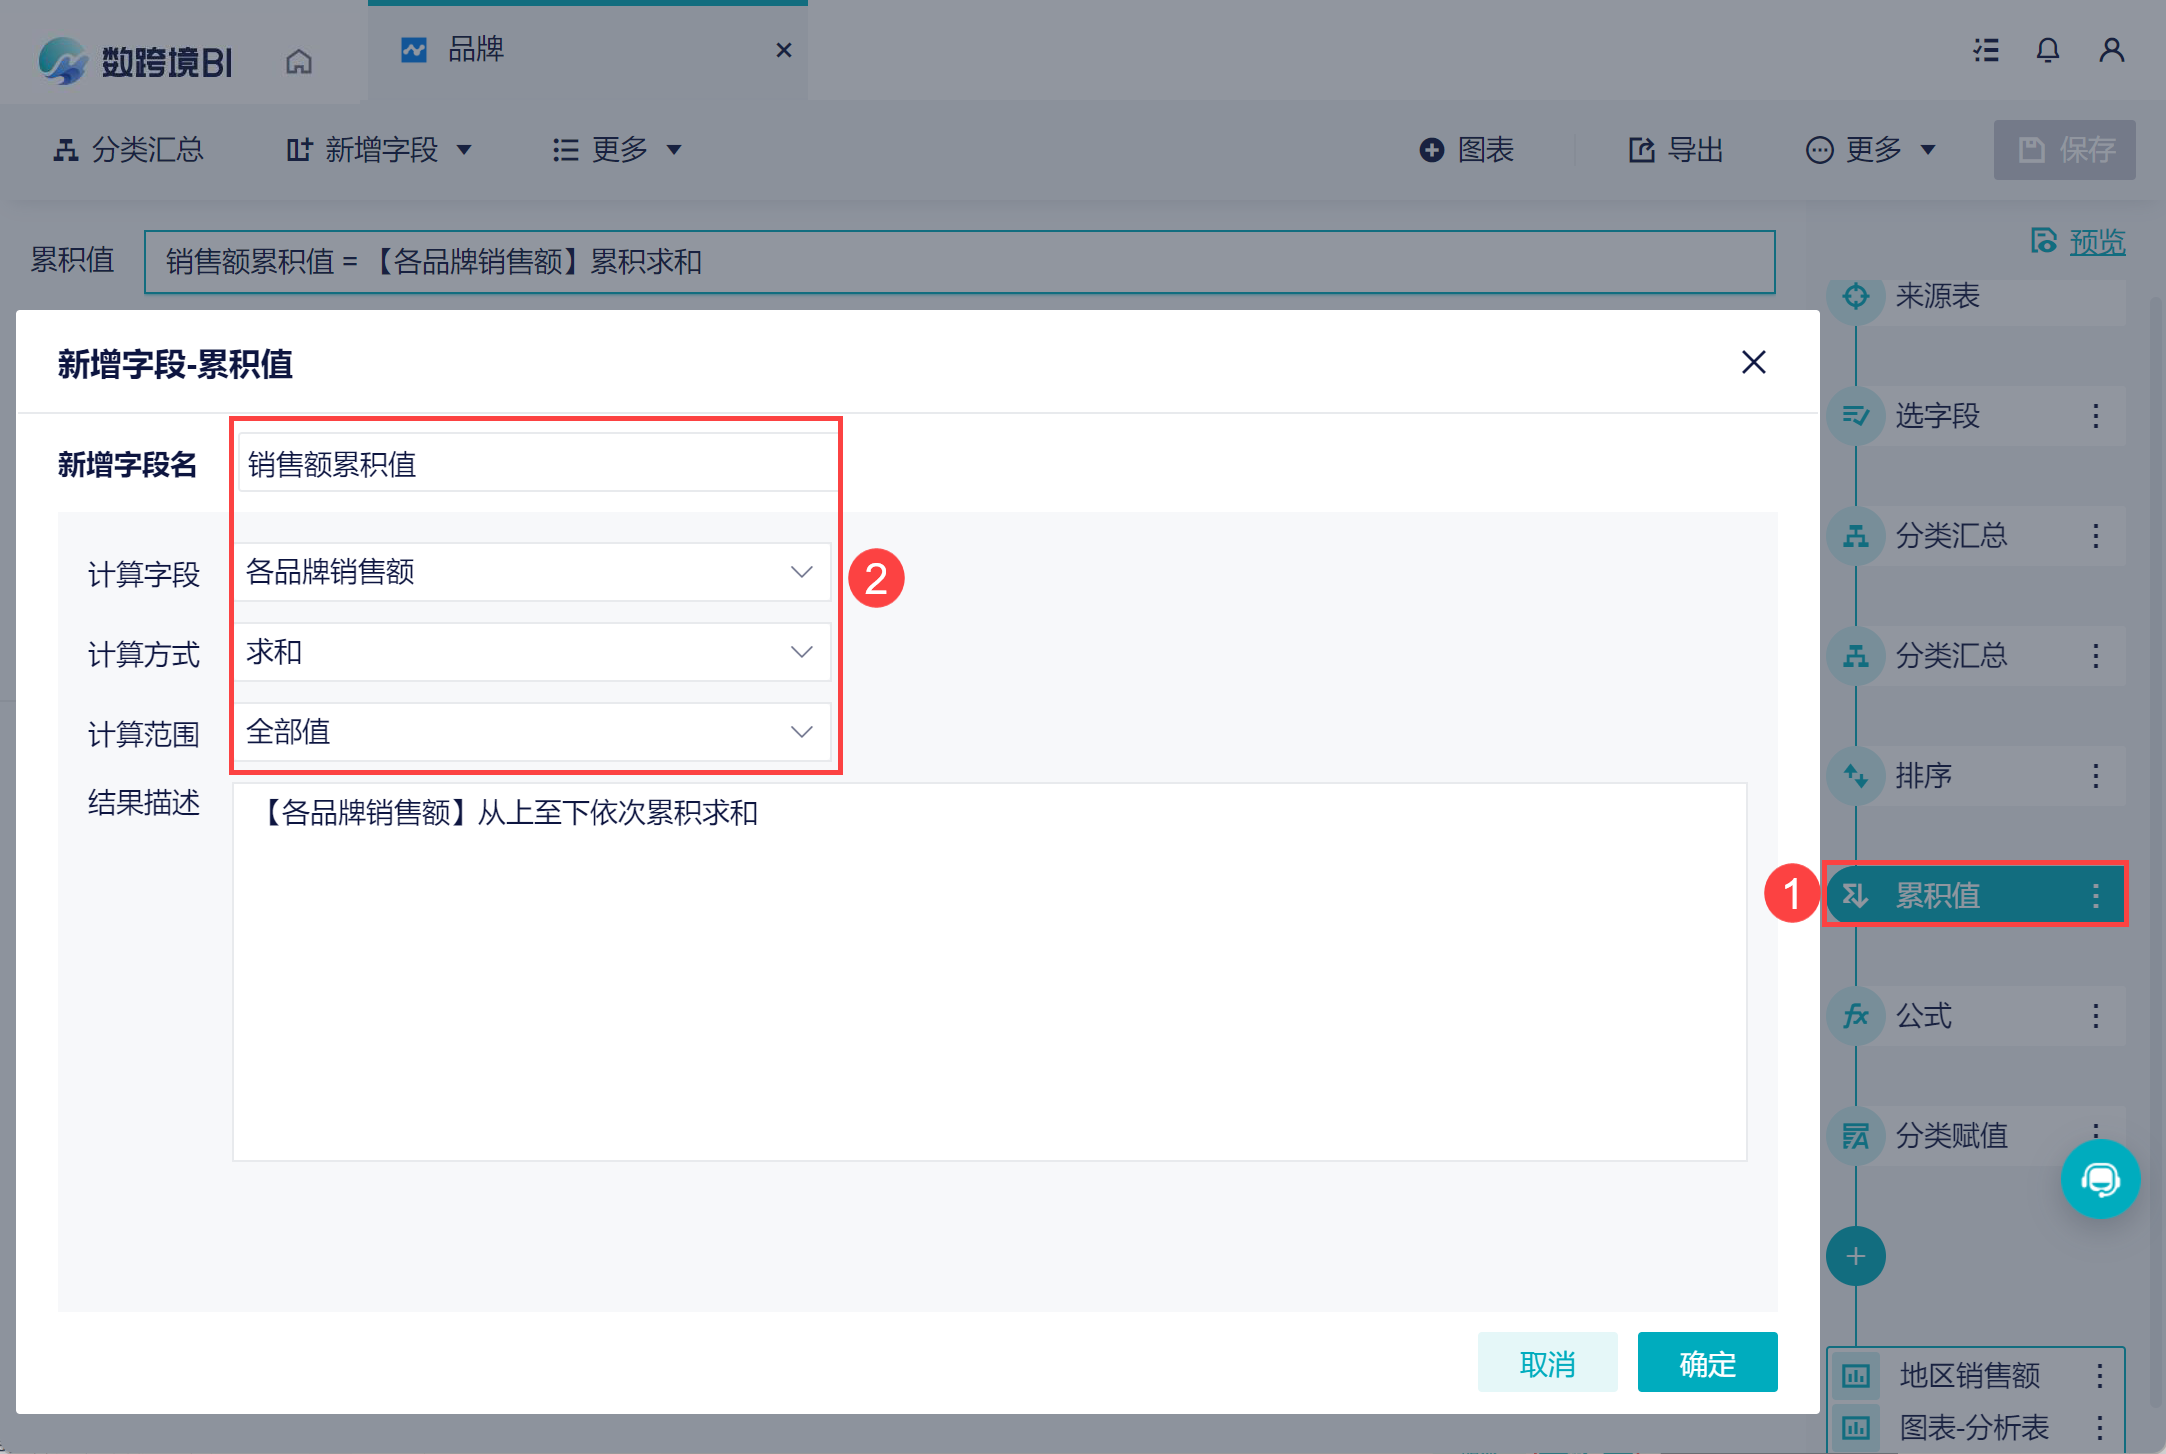This screenshot has height=1454, width=2166.
Task: Open the notifications bell icon
Action: pyautogui.click(x=2047, y=50)
